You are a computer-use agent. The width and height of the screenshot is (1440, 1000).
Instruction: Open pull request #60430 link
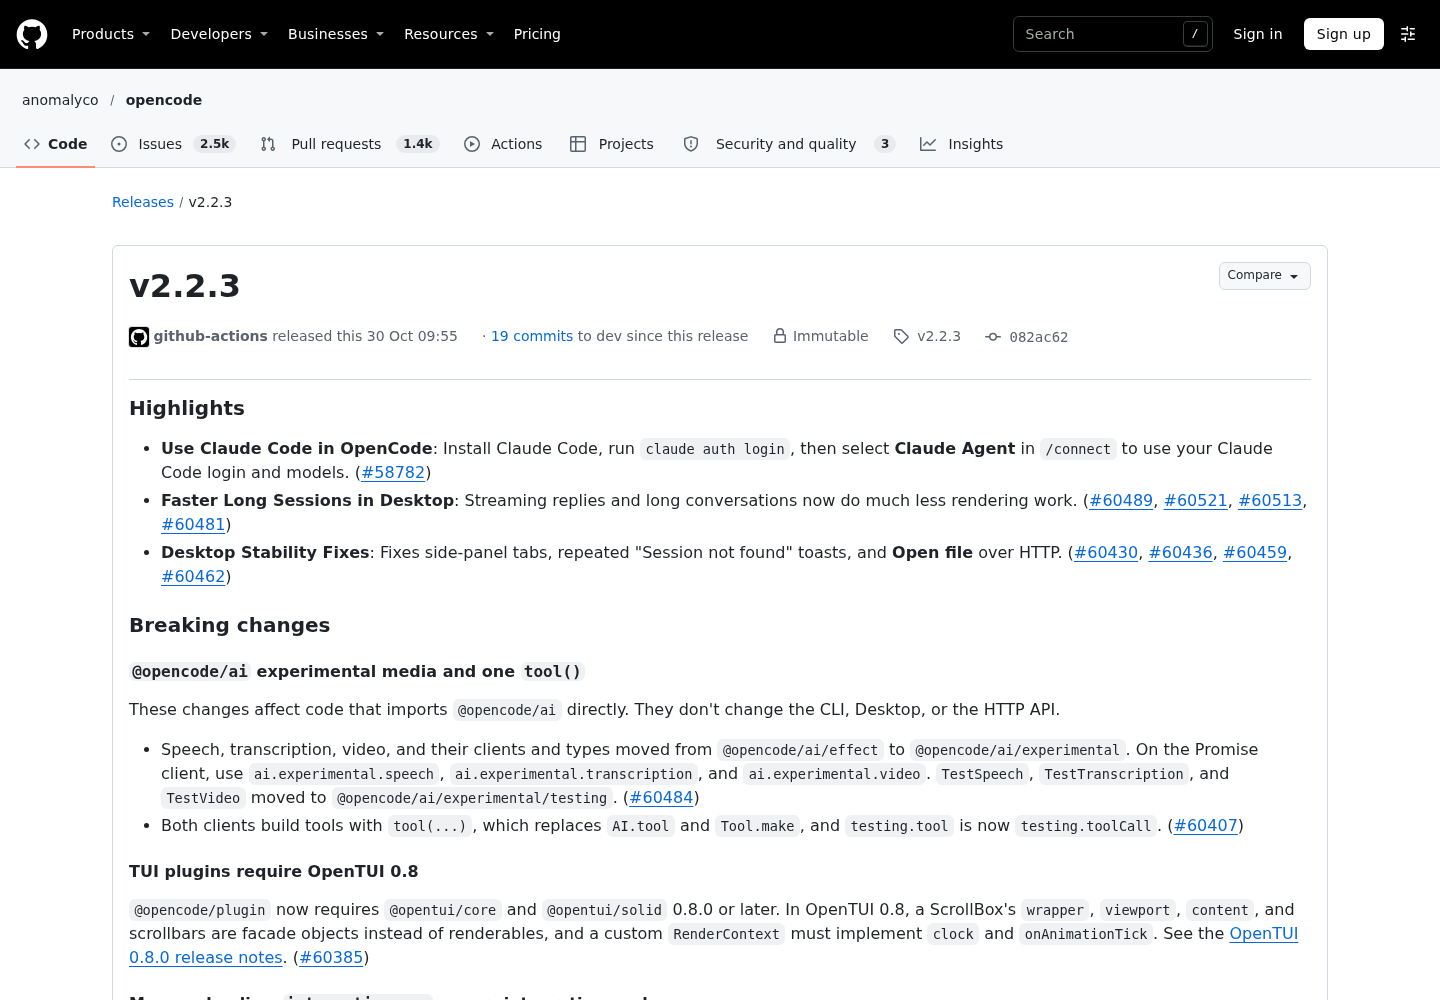[1106, 552]
